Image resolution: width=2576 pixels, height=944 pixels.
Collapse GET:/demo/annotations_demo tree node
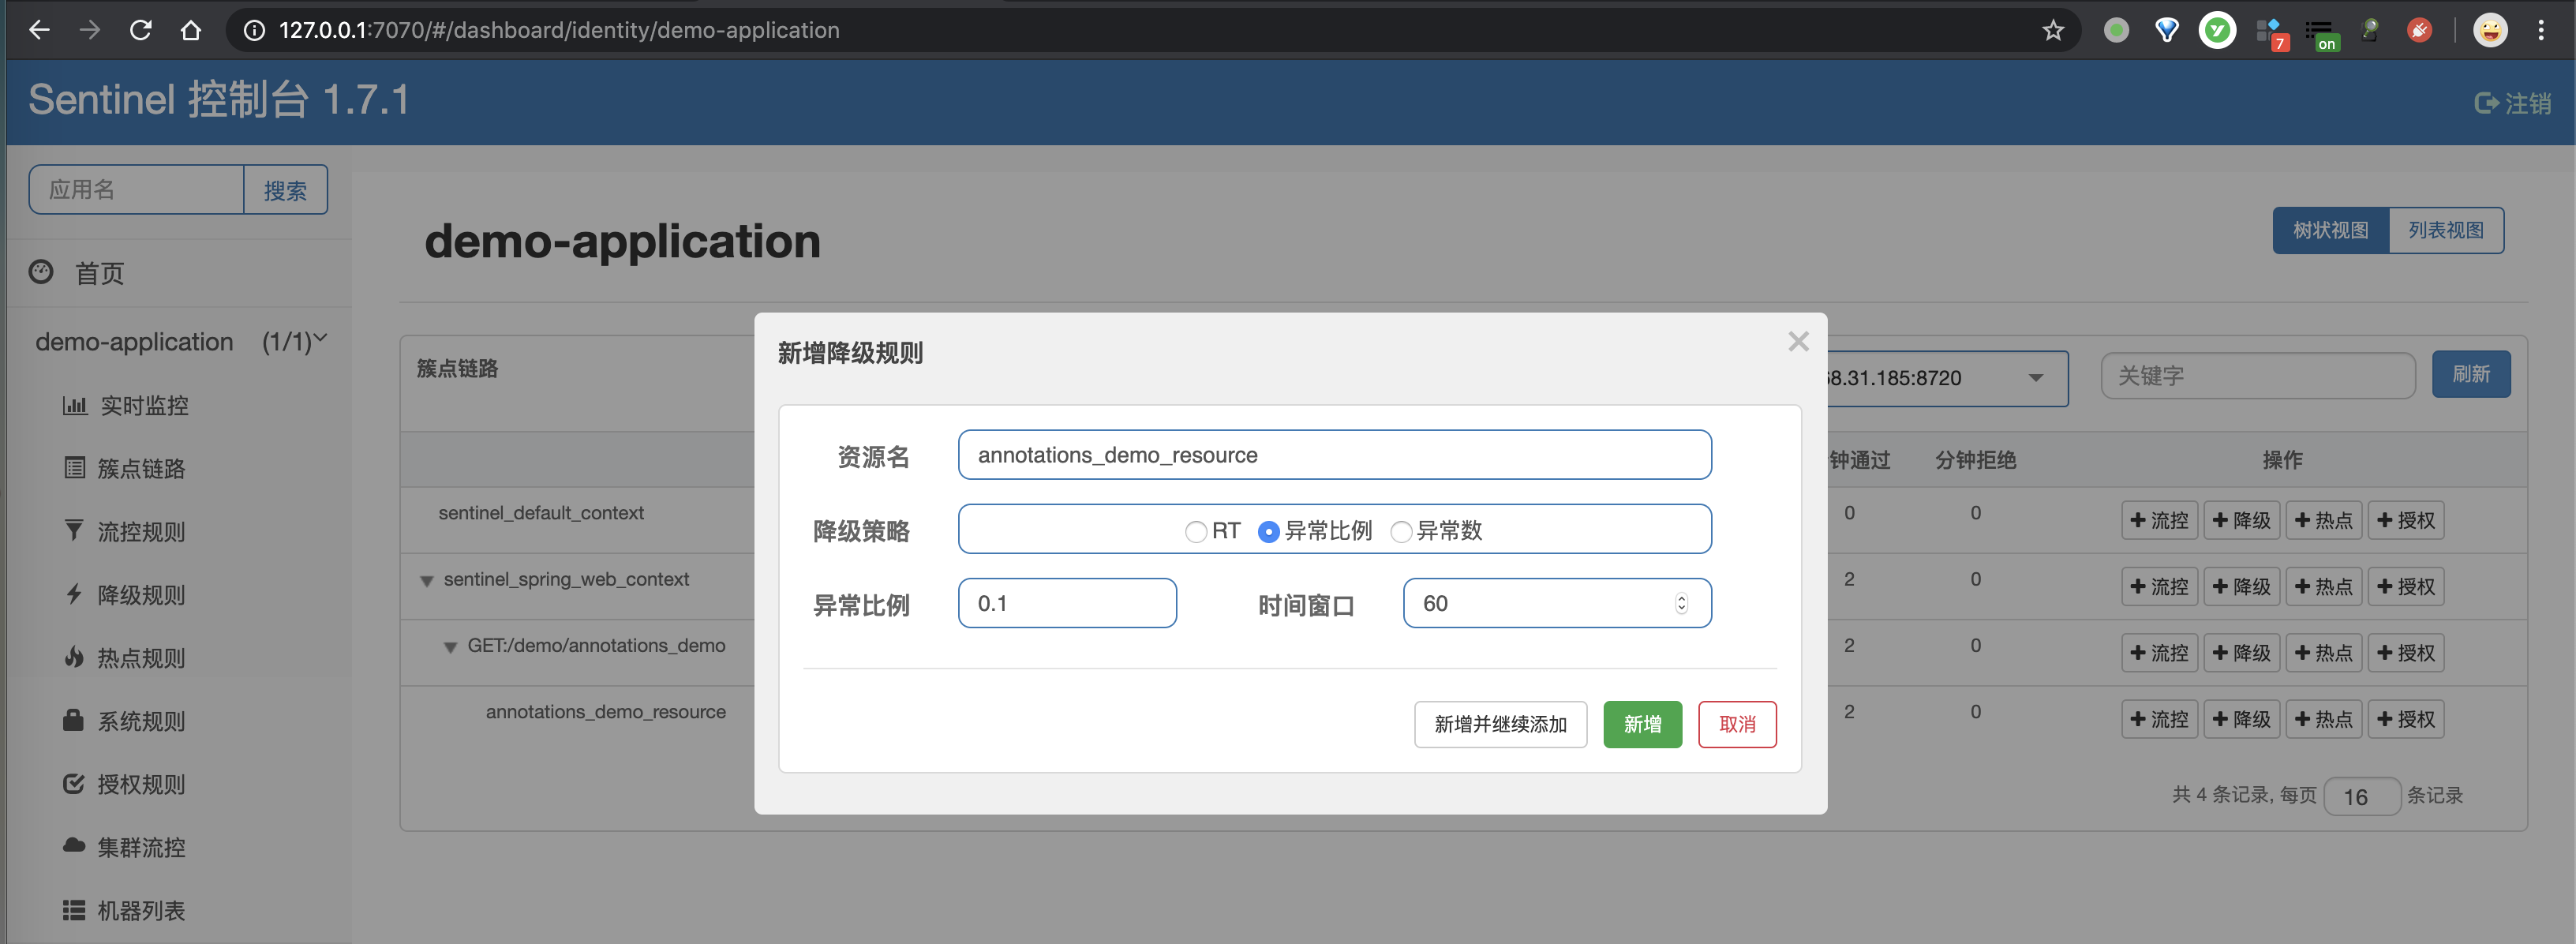tap(450, 647)
